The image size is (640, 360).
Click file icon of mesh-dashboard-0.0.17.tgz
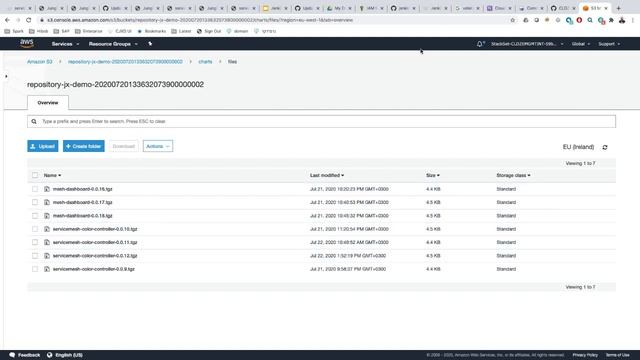click(47, 202)
